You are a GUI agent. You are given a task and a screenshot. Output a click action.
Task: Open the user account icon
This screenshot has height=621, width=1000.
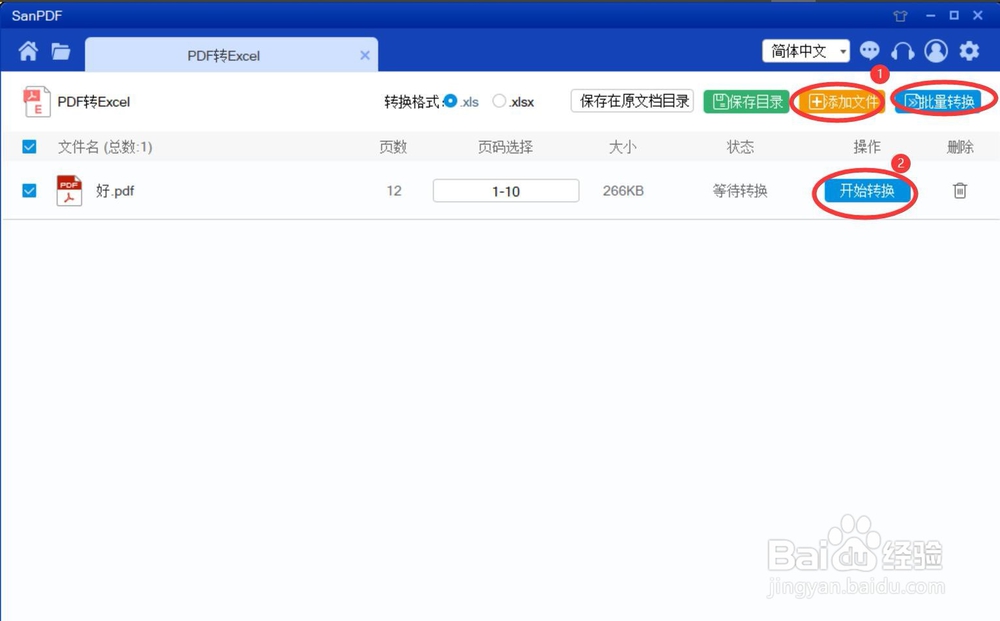[x=936, y=49]
